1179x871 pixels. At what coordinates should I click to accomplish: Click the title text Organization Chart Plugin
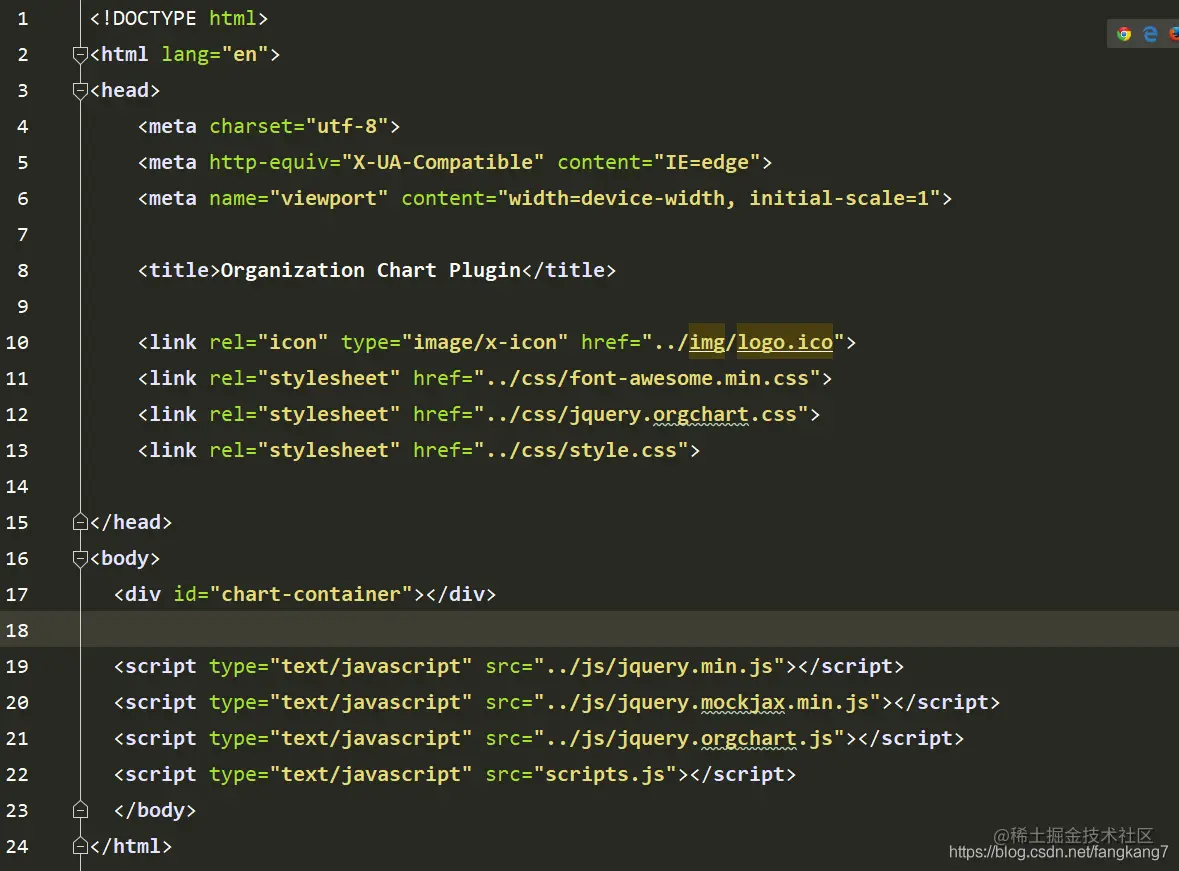[x=371, y=270]
